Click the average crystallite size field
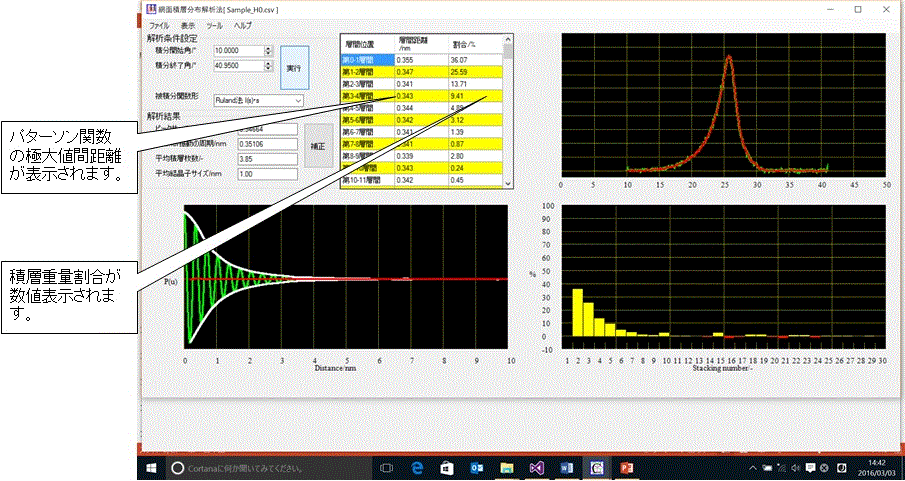This screenshot has width=905, height=481. click(x=267, y=174)
